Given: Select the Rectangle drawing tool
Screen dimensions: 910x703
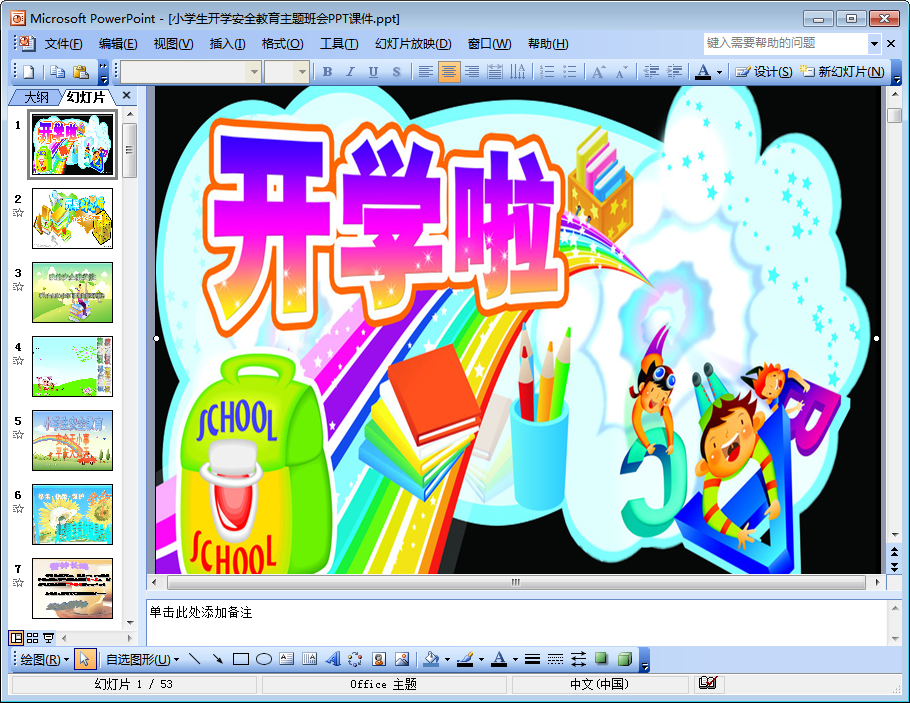Looking at the screenshot, I should (241, 659).
